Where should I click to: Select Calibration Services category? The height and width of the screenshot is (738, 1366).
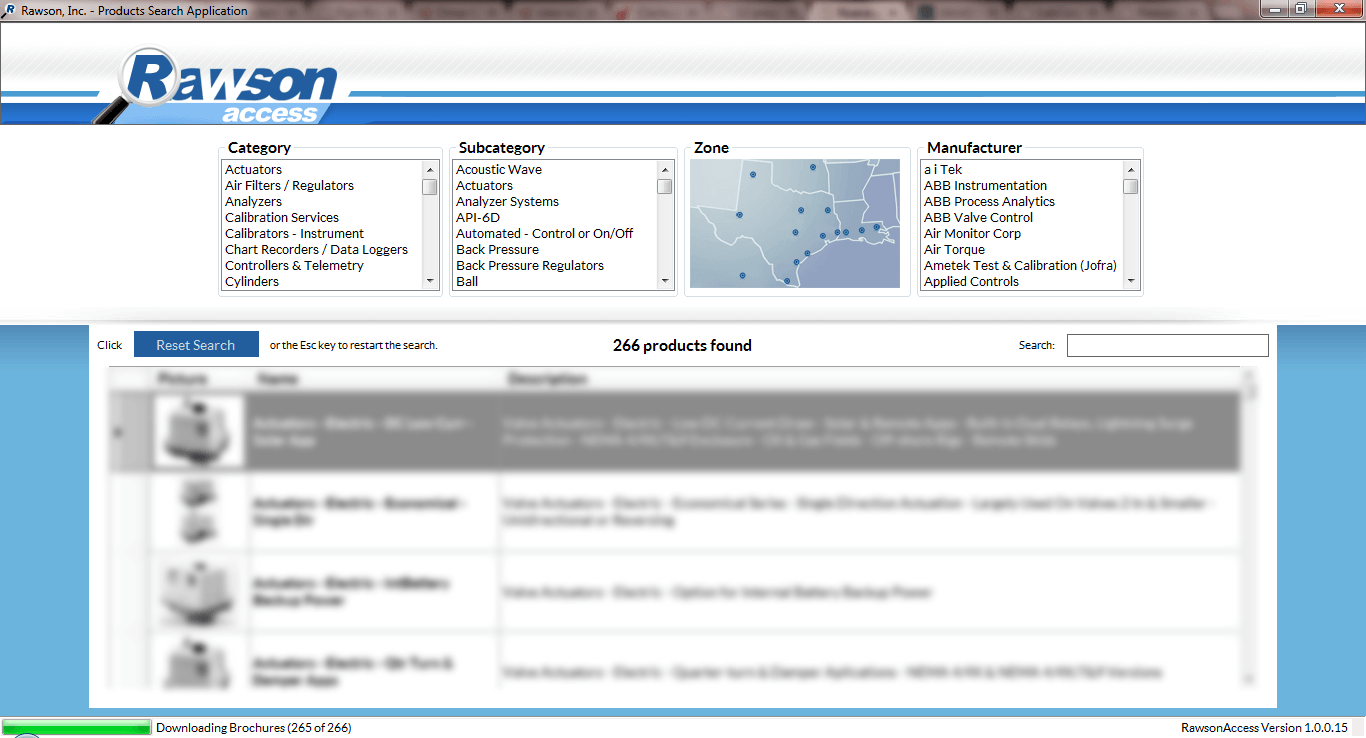282,218
